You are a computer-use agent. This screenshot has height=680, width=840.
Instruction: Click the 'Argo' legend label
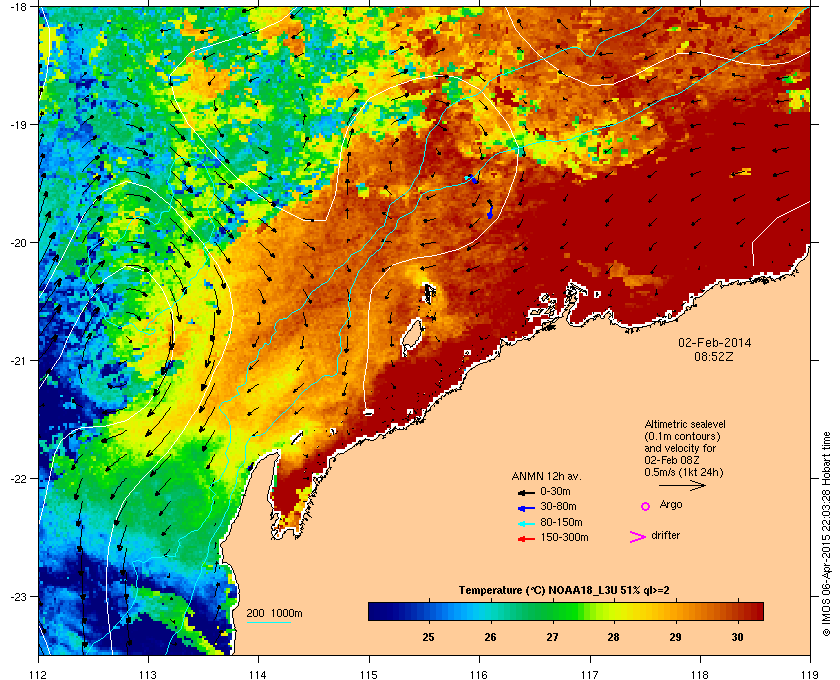pyautogui.click(x=671, y=505)
